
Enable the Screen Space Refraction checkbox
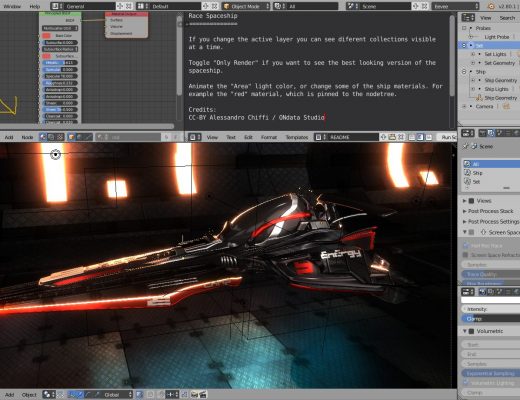(x=466, y=255)
